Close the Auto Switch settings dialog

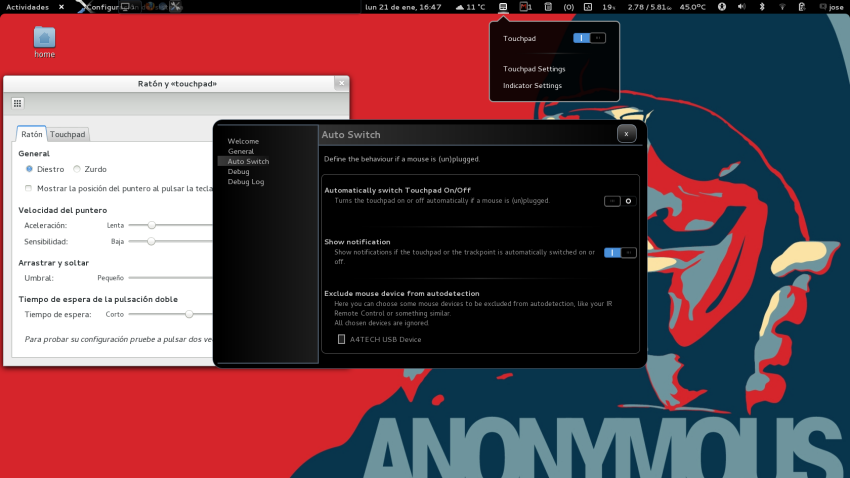pos(626,134)
